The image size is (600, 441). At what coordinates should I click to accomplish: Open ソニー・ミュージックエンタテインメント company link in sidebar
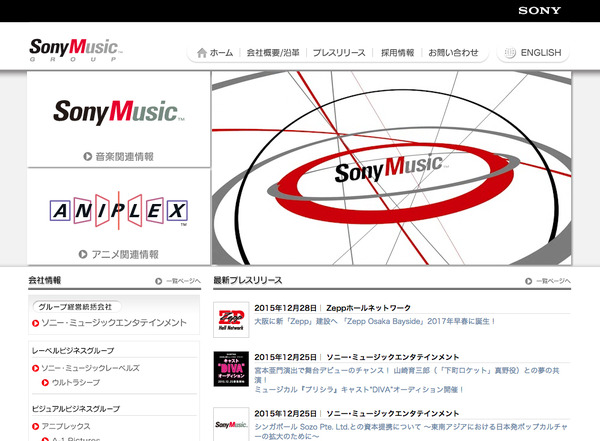pos(114,323)
